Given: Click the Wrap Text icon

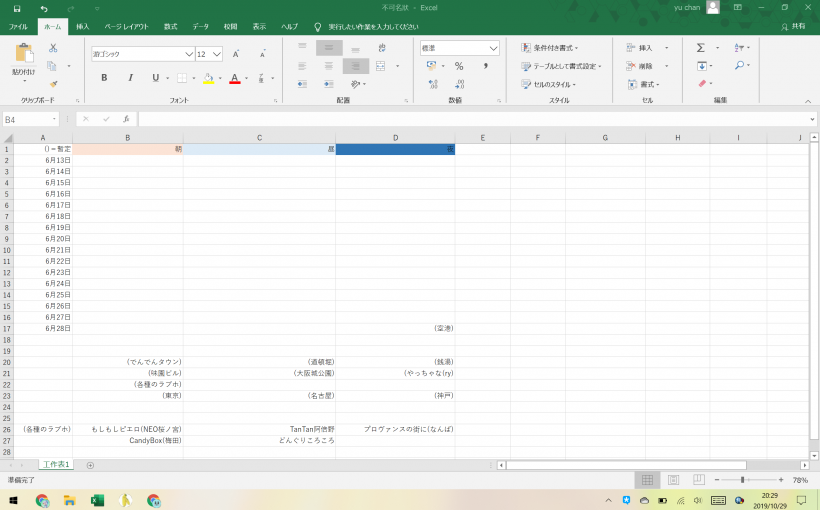Looking at the screenshot, I should [x=382, y=48].
